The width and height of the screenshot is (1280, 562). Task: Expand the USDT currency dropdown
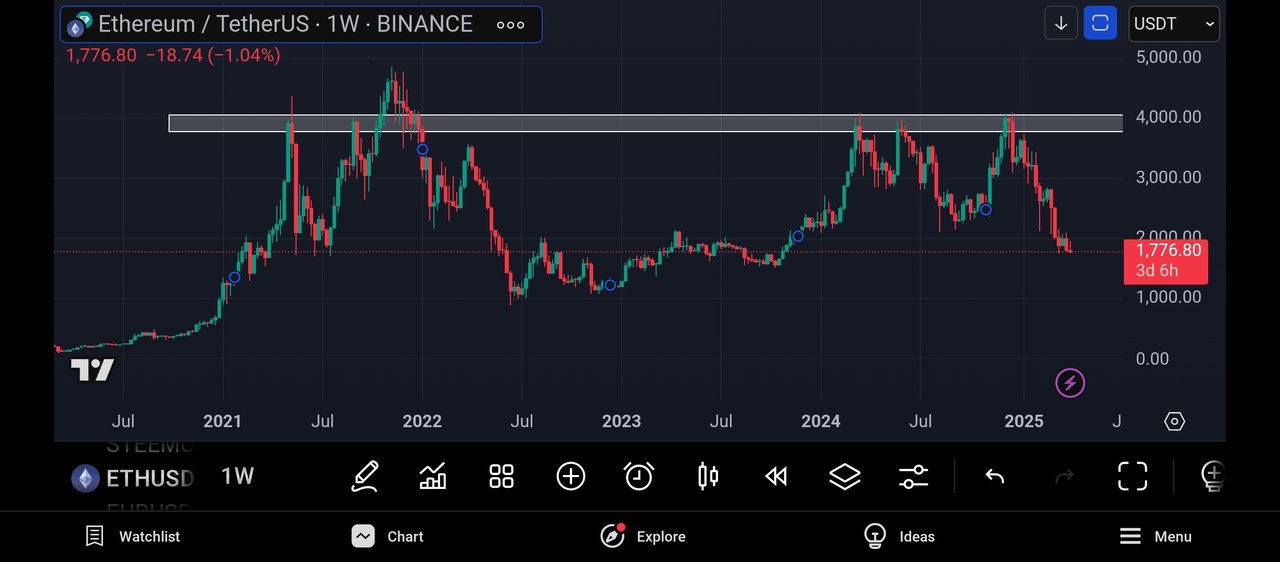1174,24
